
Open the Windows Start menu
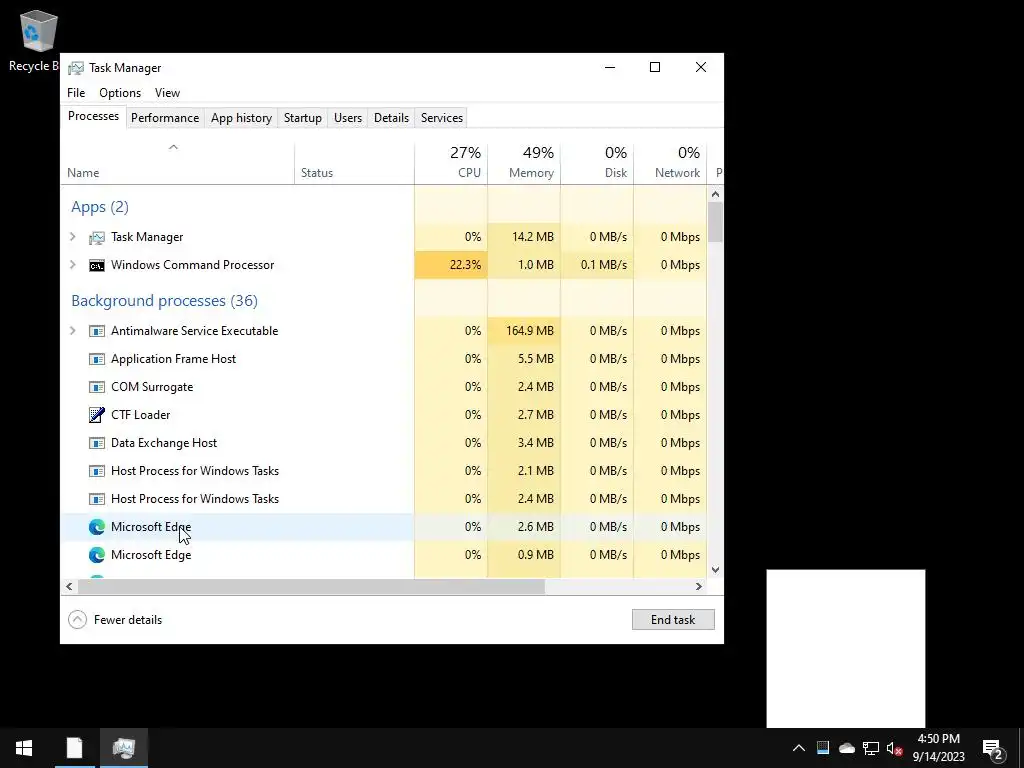(24, 748)
